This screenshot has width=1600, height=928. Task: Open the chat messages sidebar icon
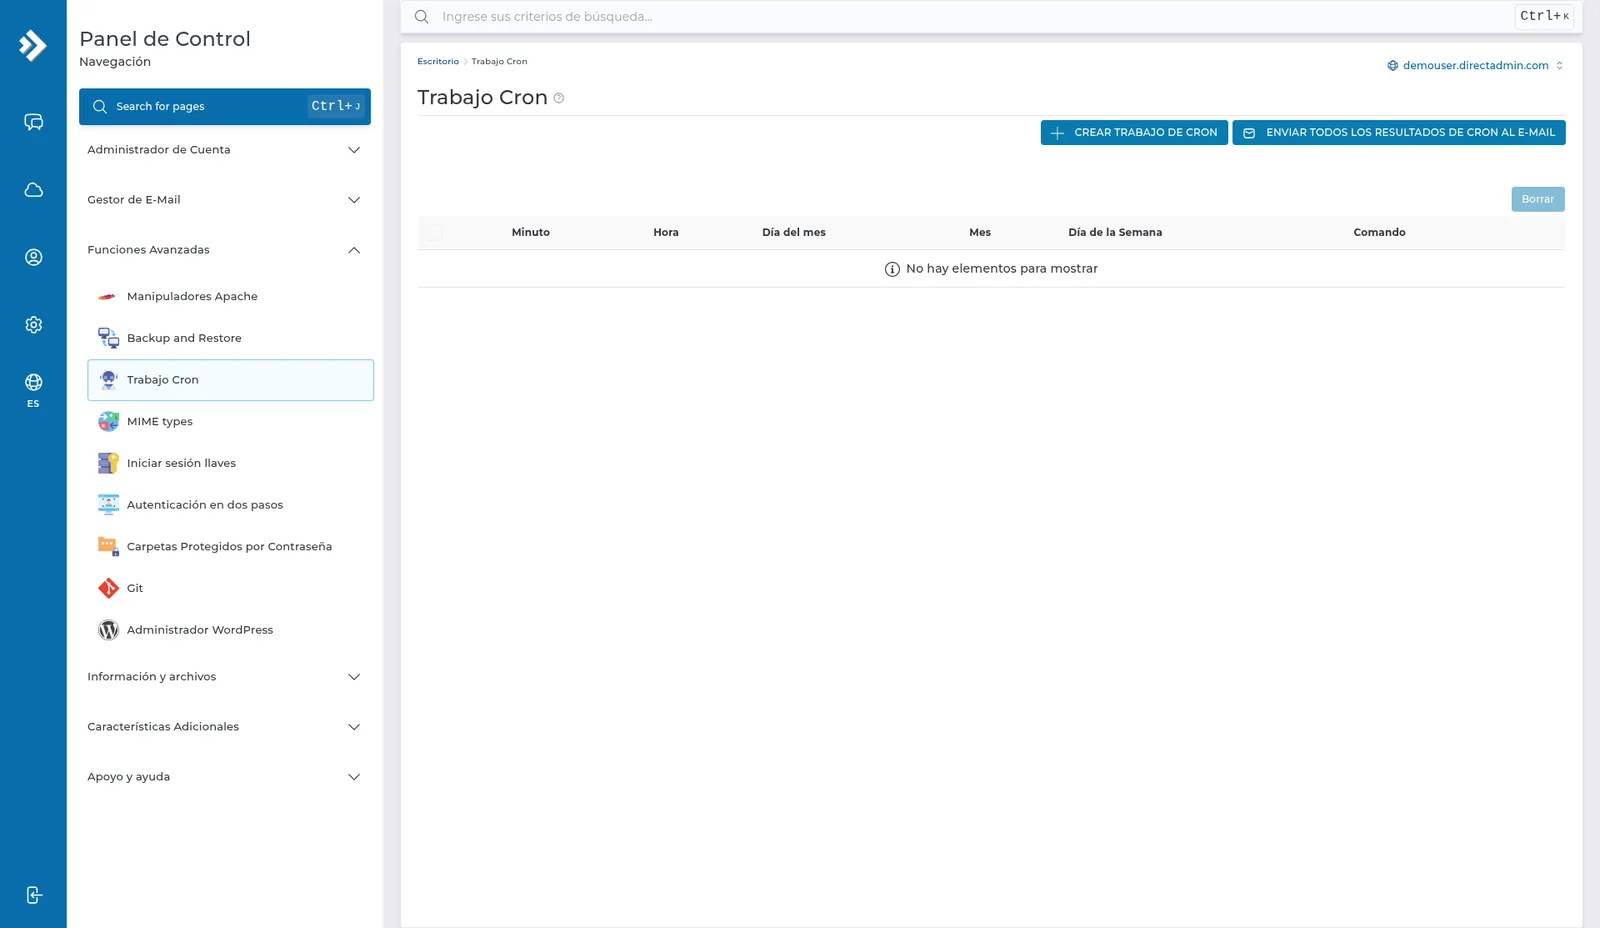(33, 122)
